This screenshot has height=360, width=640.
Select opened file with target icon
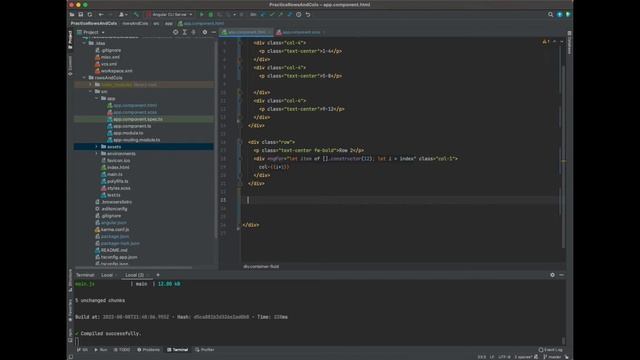pos(176,32)
